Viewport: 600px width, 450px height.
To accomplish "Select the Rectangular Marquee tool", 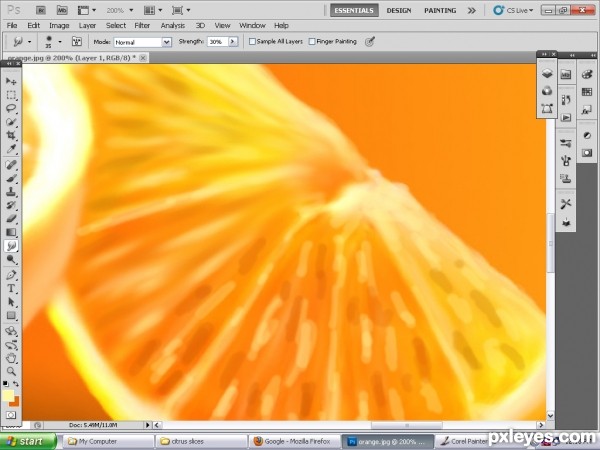I will [x=11, y=95].
